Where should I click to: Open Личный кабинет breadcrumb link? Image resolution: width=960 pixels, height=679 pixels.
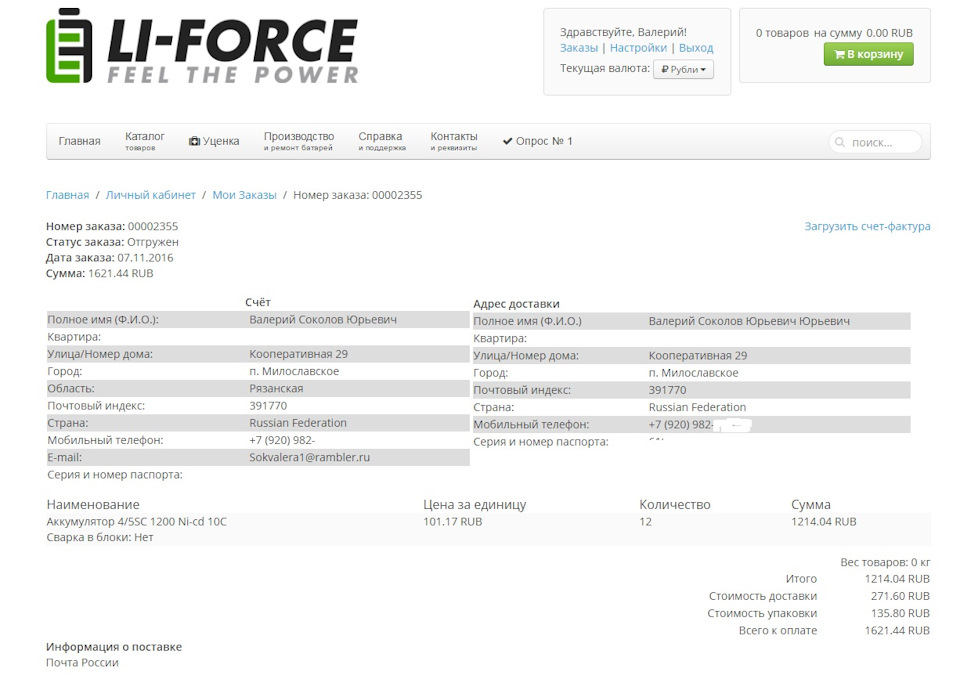pos(150,195)
